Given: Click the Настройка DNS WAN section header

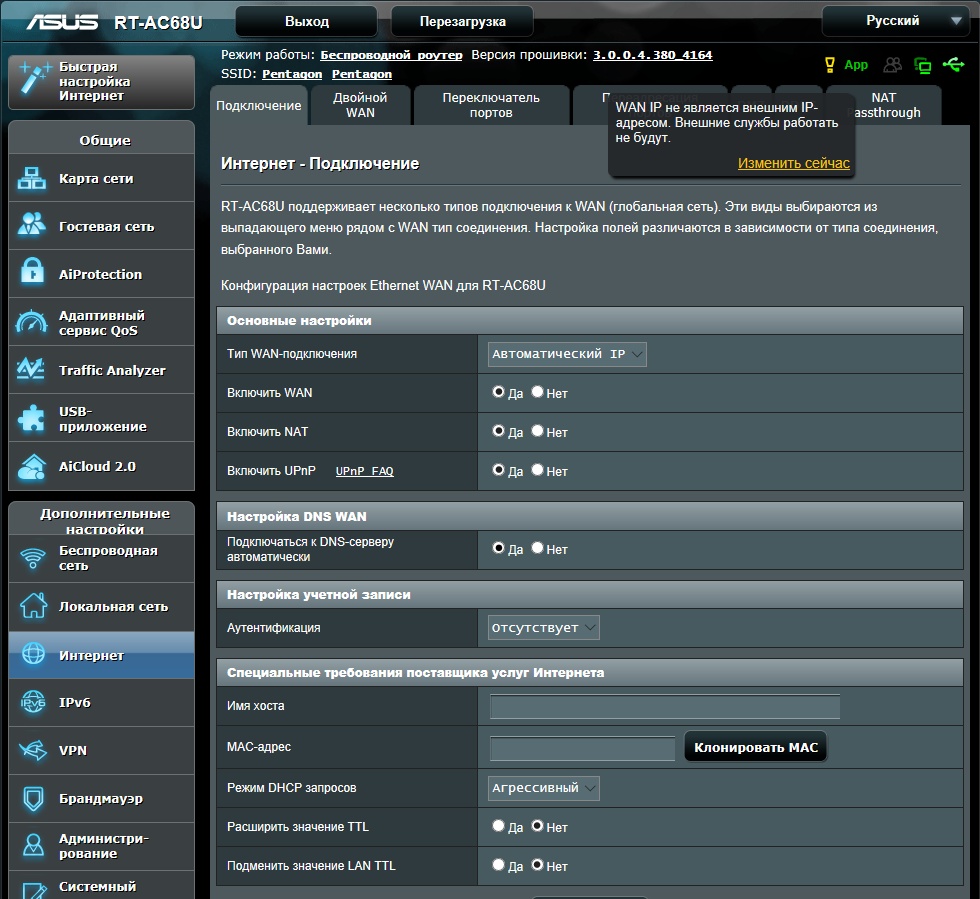Looking at the screenshot, I should tap(589, 516).
